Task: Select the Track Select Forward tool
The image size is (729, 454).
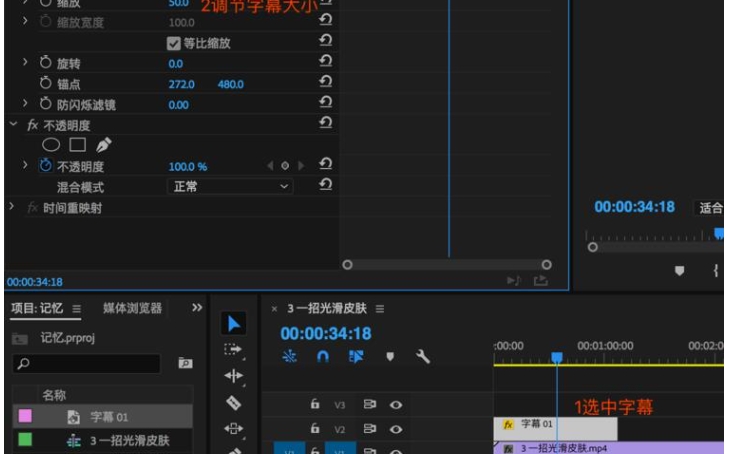Action: point(233,350)
